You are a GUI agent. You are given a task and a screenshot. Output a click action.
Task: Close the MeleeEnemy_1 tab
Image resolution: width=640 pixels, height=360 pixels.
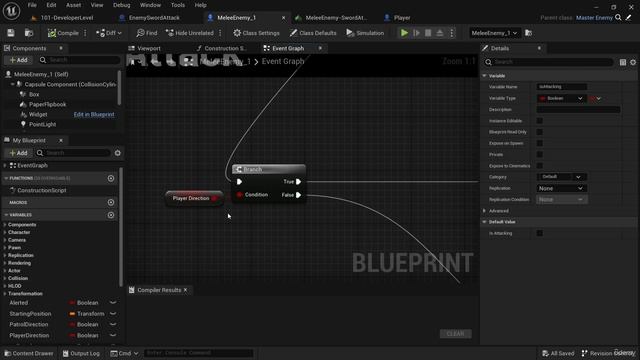coord(284,18)
